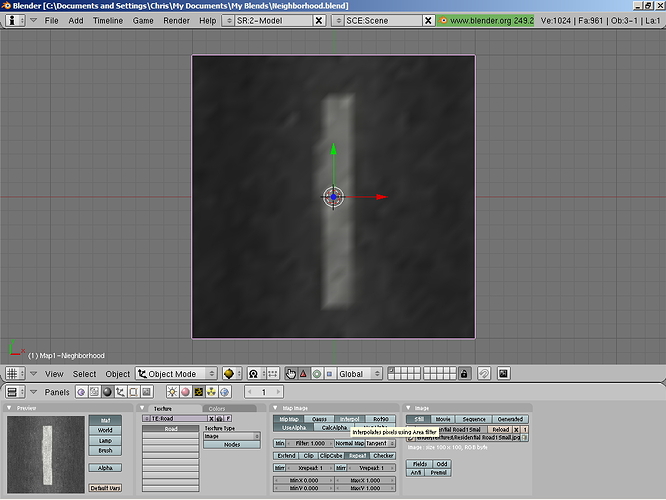Open the Add menu
The height and width of the screenshot is (500, 666).
pos(76,20)
